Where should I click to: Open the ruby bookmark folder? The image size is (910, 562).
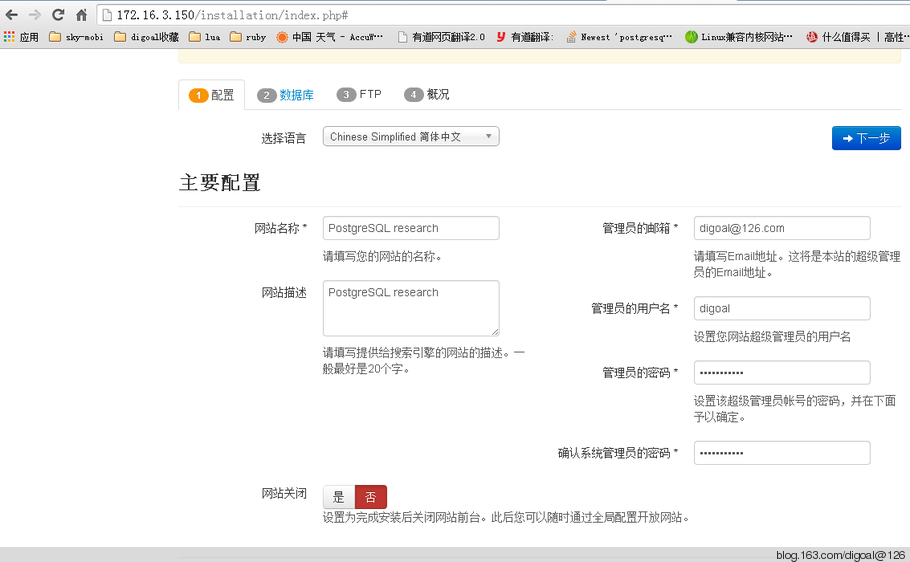click(x=248, y=37)
